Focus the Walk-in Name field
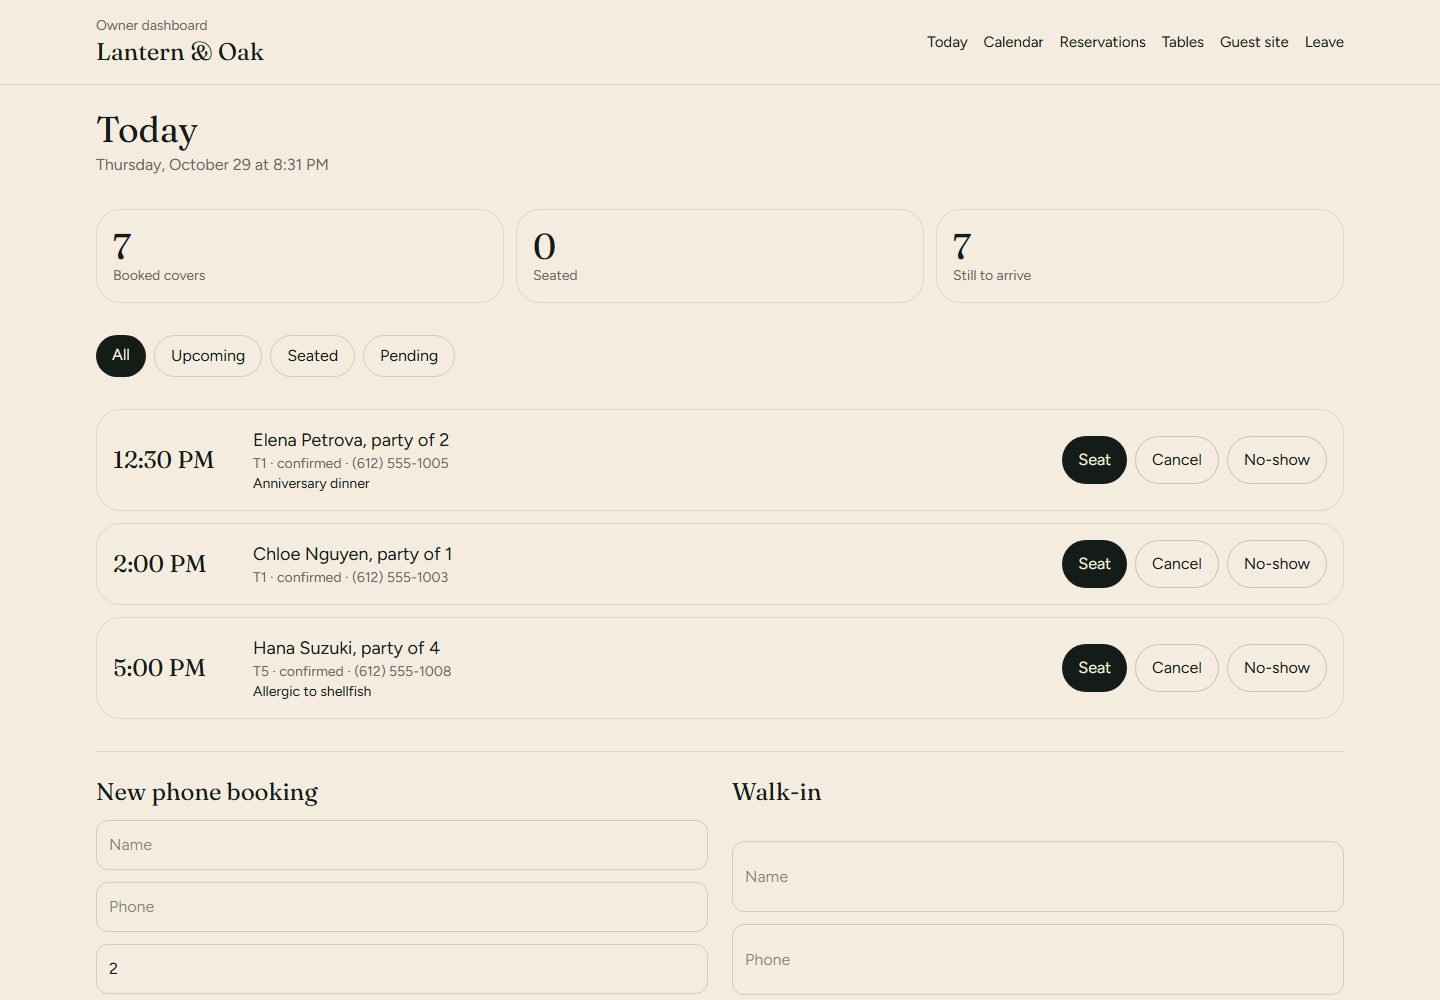The width and height of the screenshot is (1440, 1000). pos(1038,876)
